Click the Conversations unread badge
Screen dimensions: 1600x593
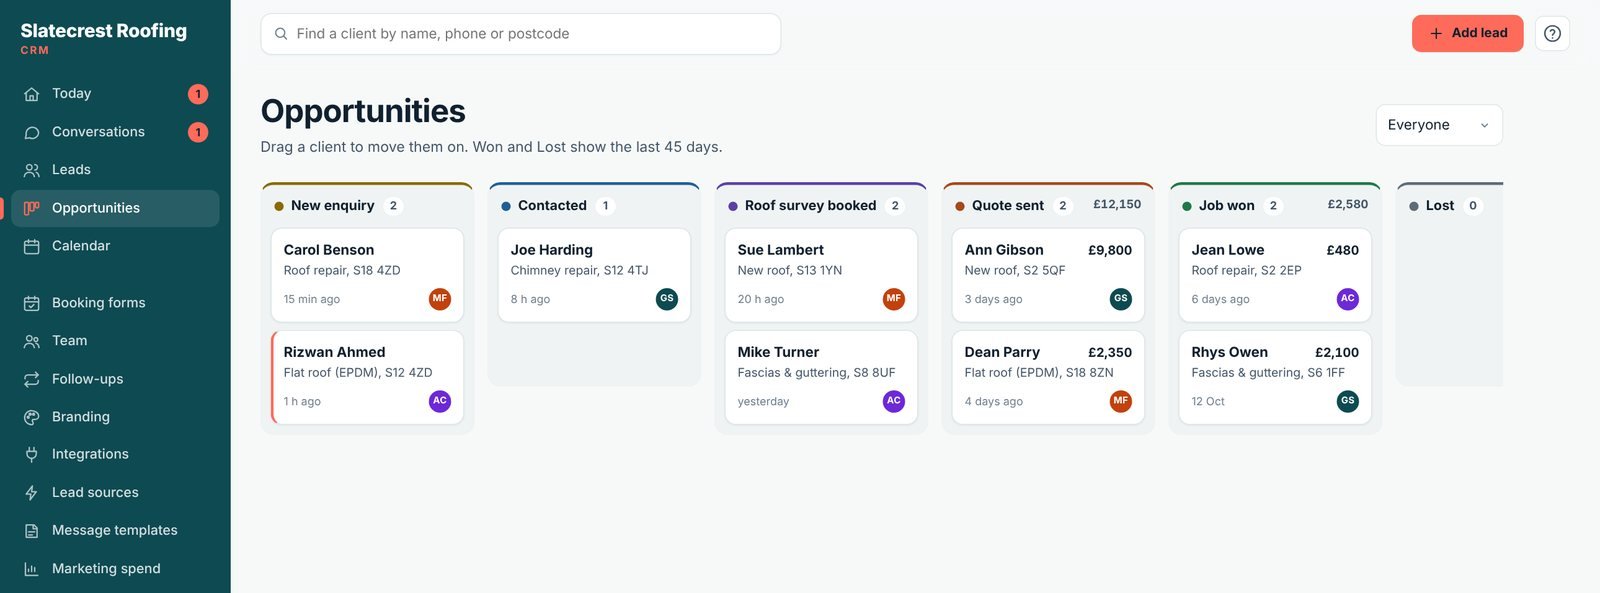click(198, 132)
